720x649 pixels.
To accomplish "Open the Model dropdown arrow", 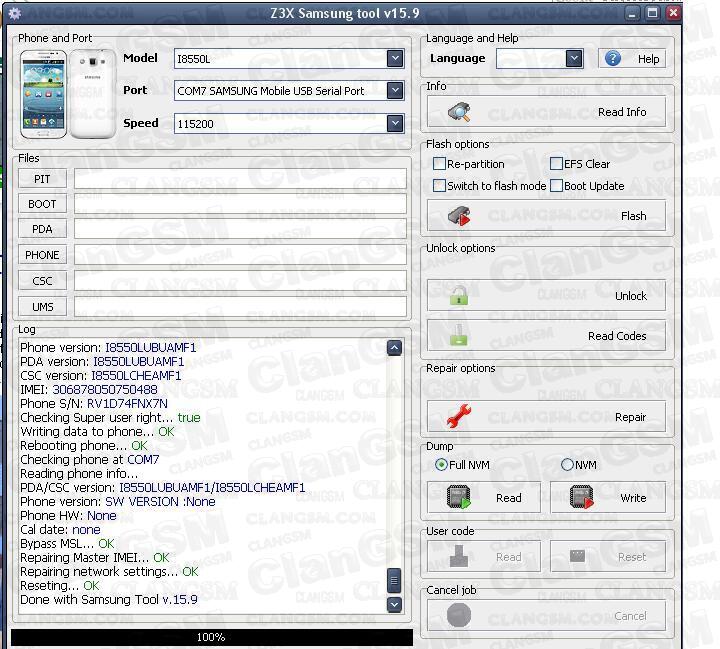I will pos(395,58).
